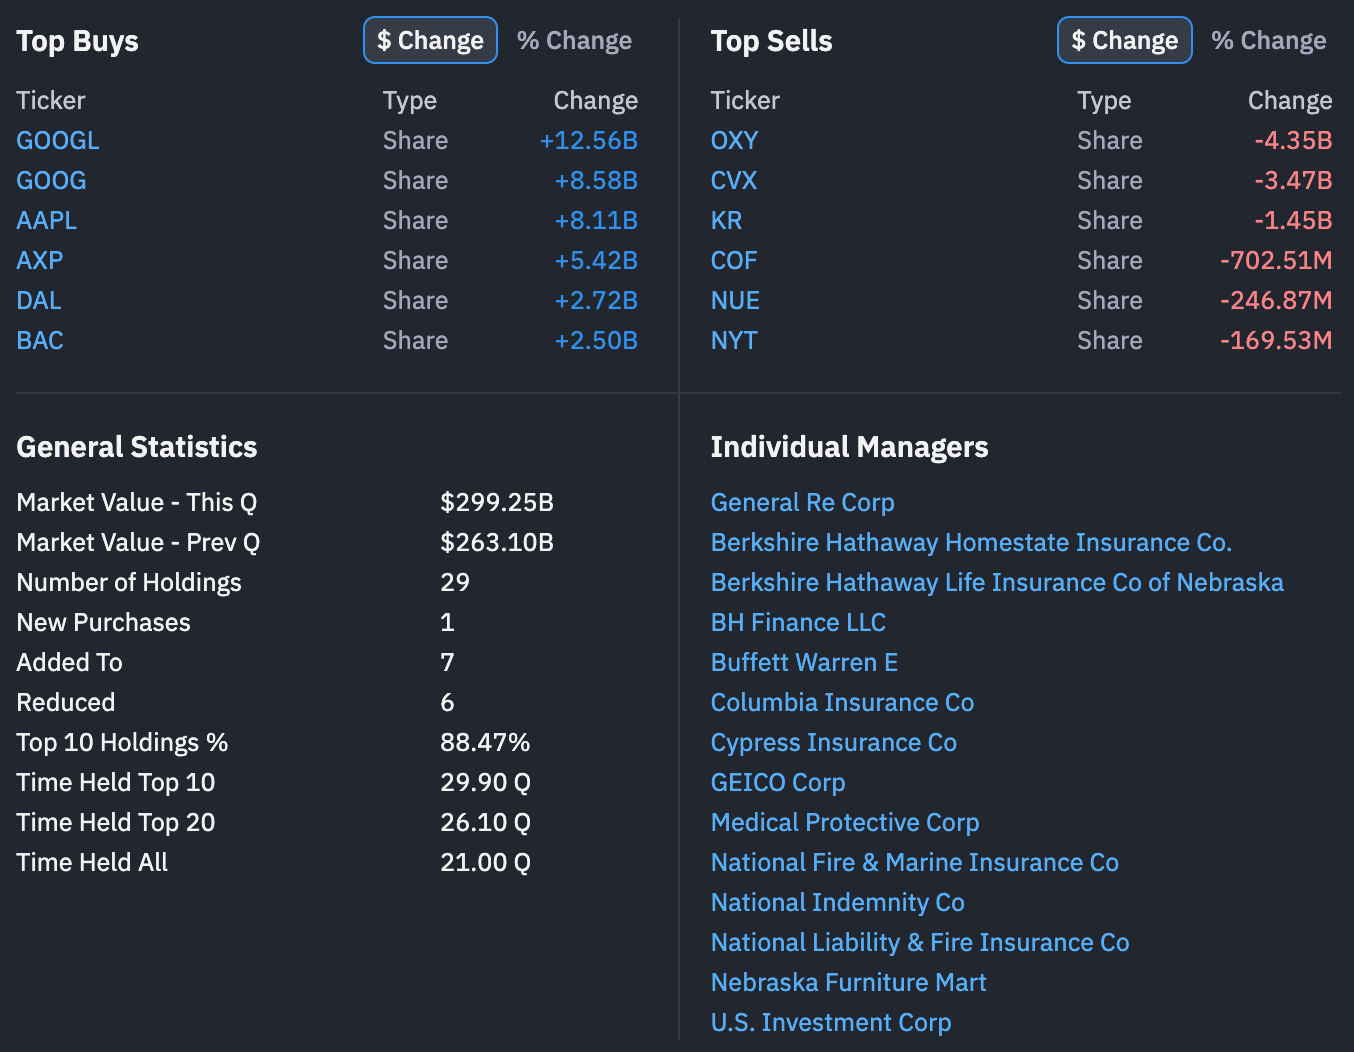1354x1052 pixels.
Task: View the NYT ticker page
Action: coord(734,340)
